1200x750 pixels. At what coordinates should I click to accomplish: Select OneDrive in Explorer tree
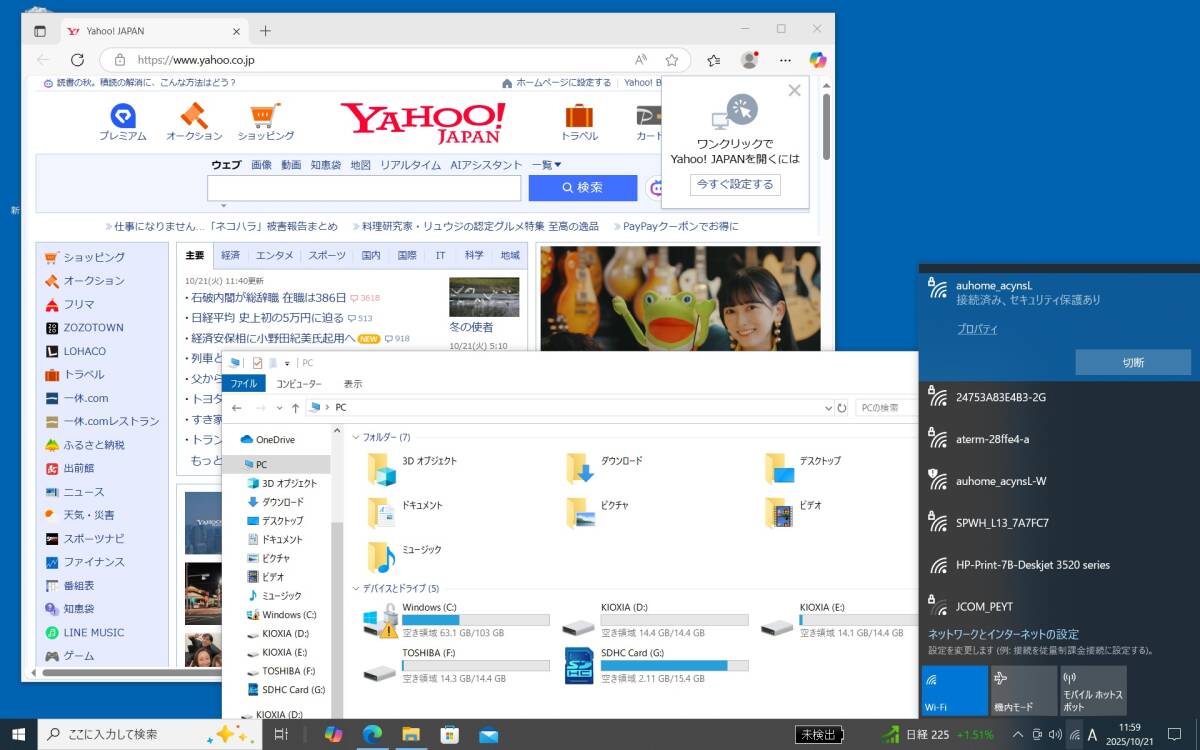click(x=275, y=440)
